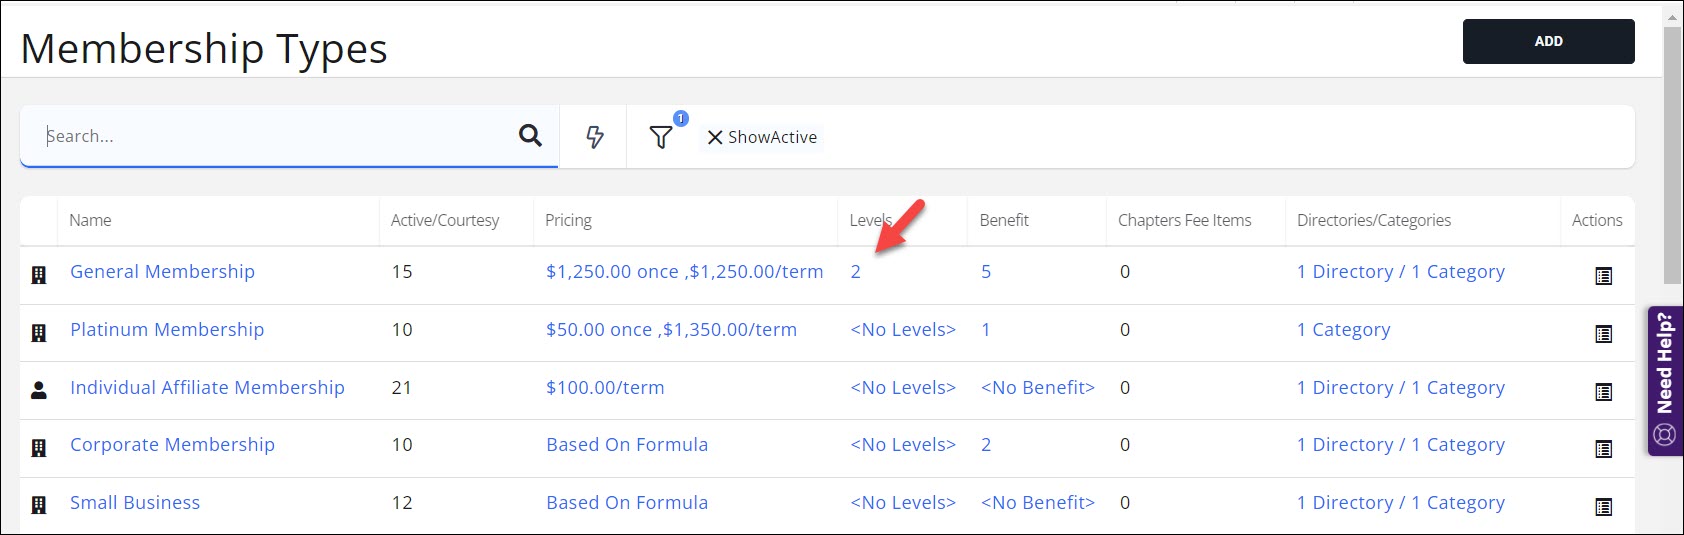Open General Membership levels count link
The height and width of the screenshot is (535, 1684).
[x=855, y=272]
